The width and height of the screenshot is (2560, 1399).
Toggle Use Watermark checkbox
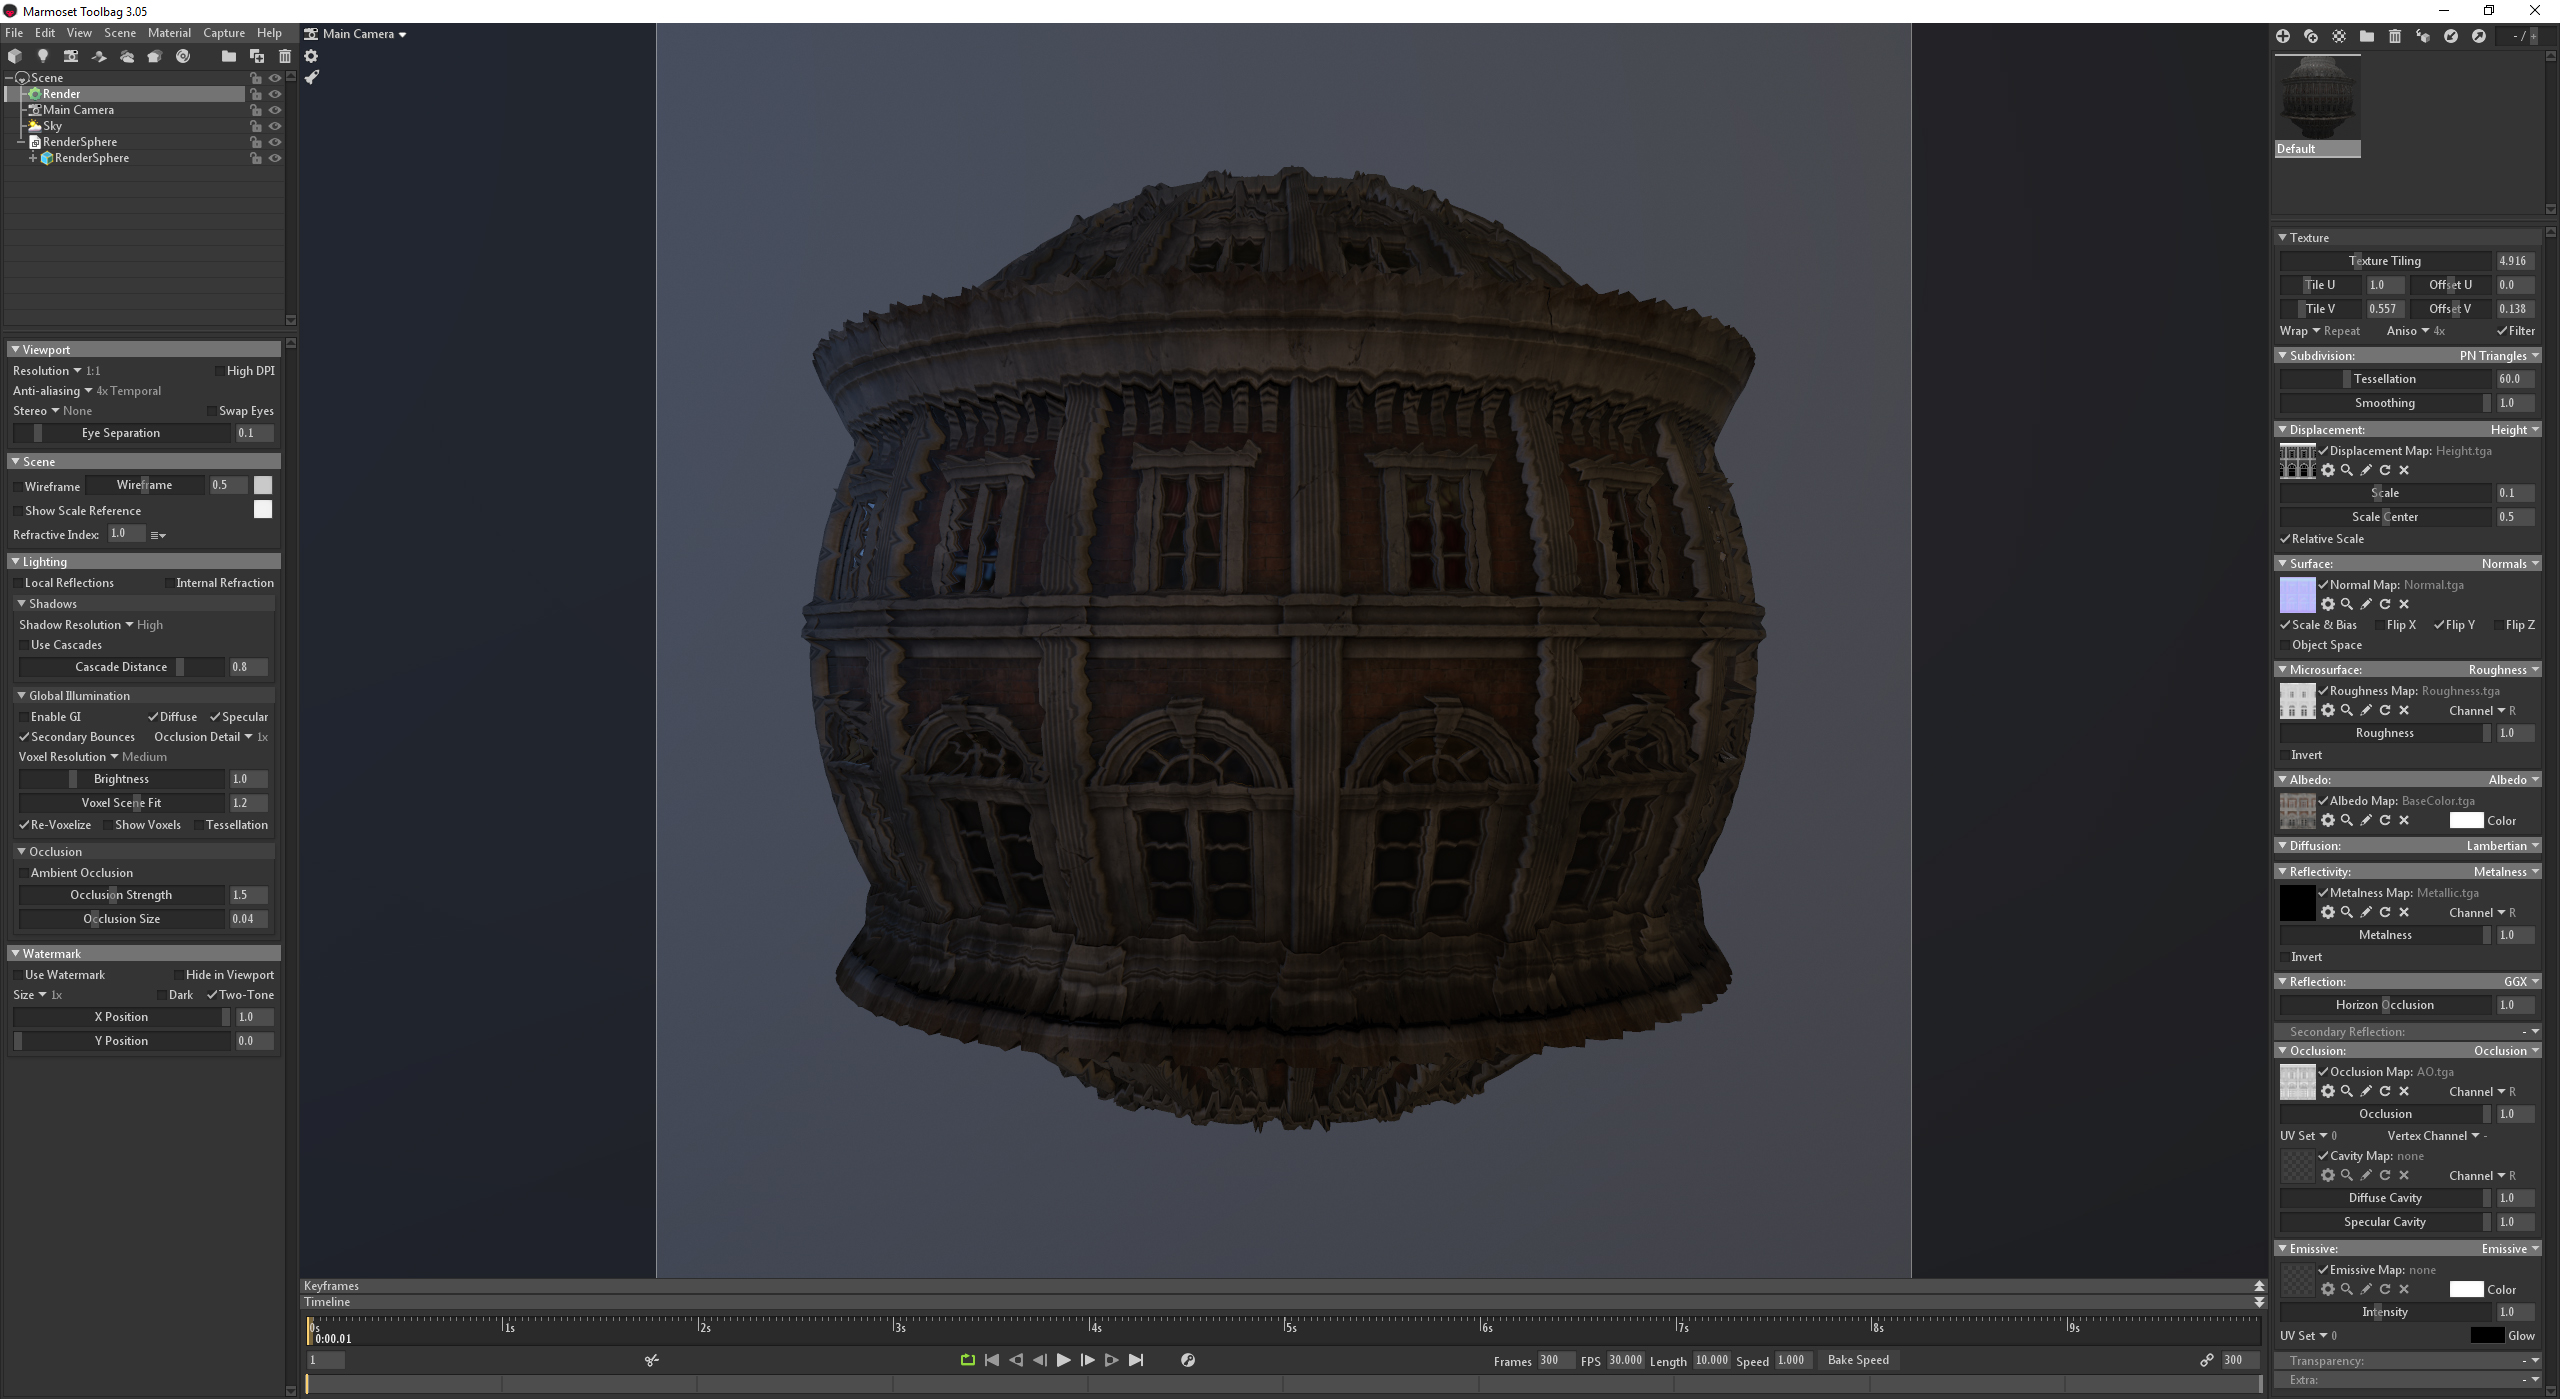(x=18, y=975)
